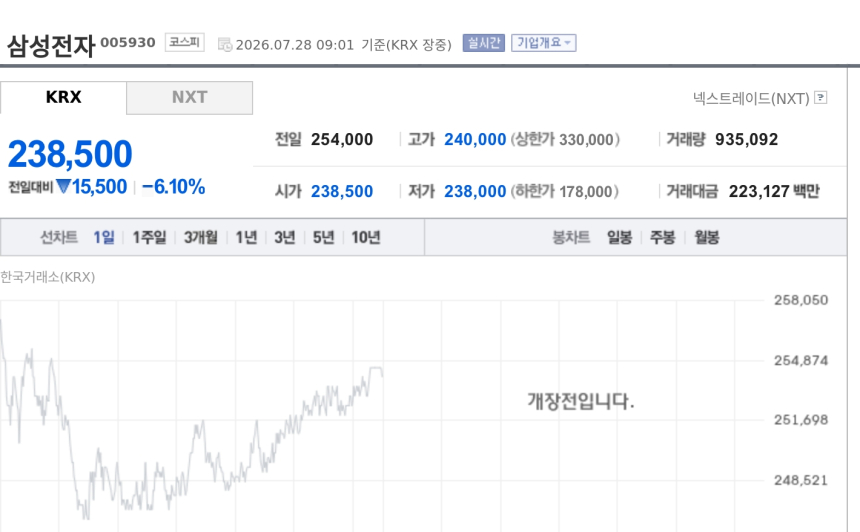Click the trading value 223,127 백만

[774, 191]
